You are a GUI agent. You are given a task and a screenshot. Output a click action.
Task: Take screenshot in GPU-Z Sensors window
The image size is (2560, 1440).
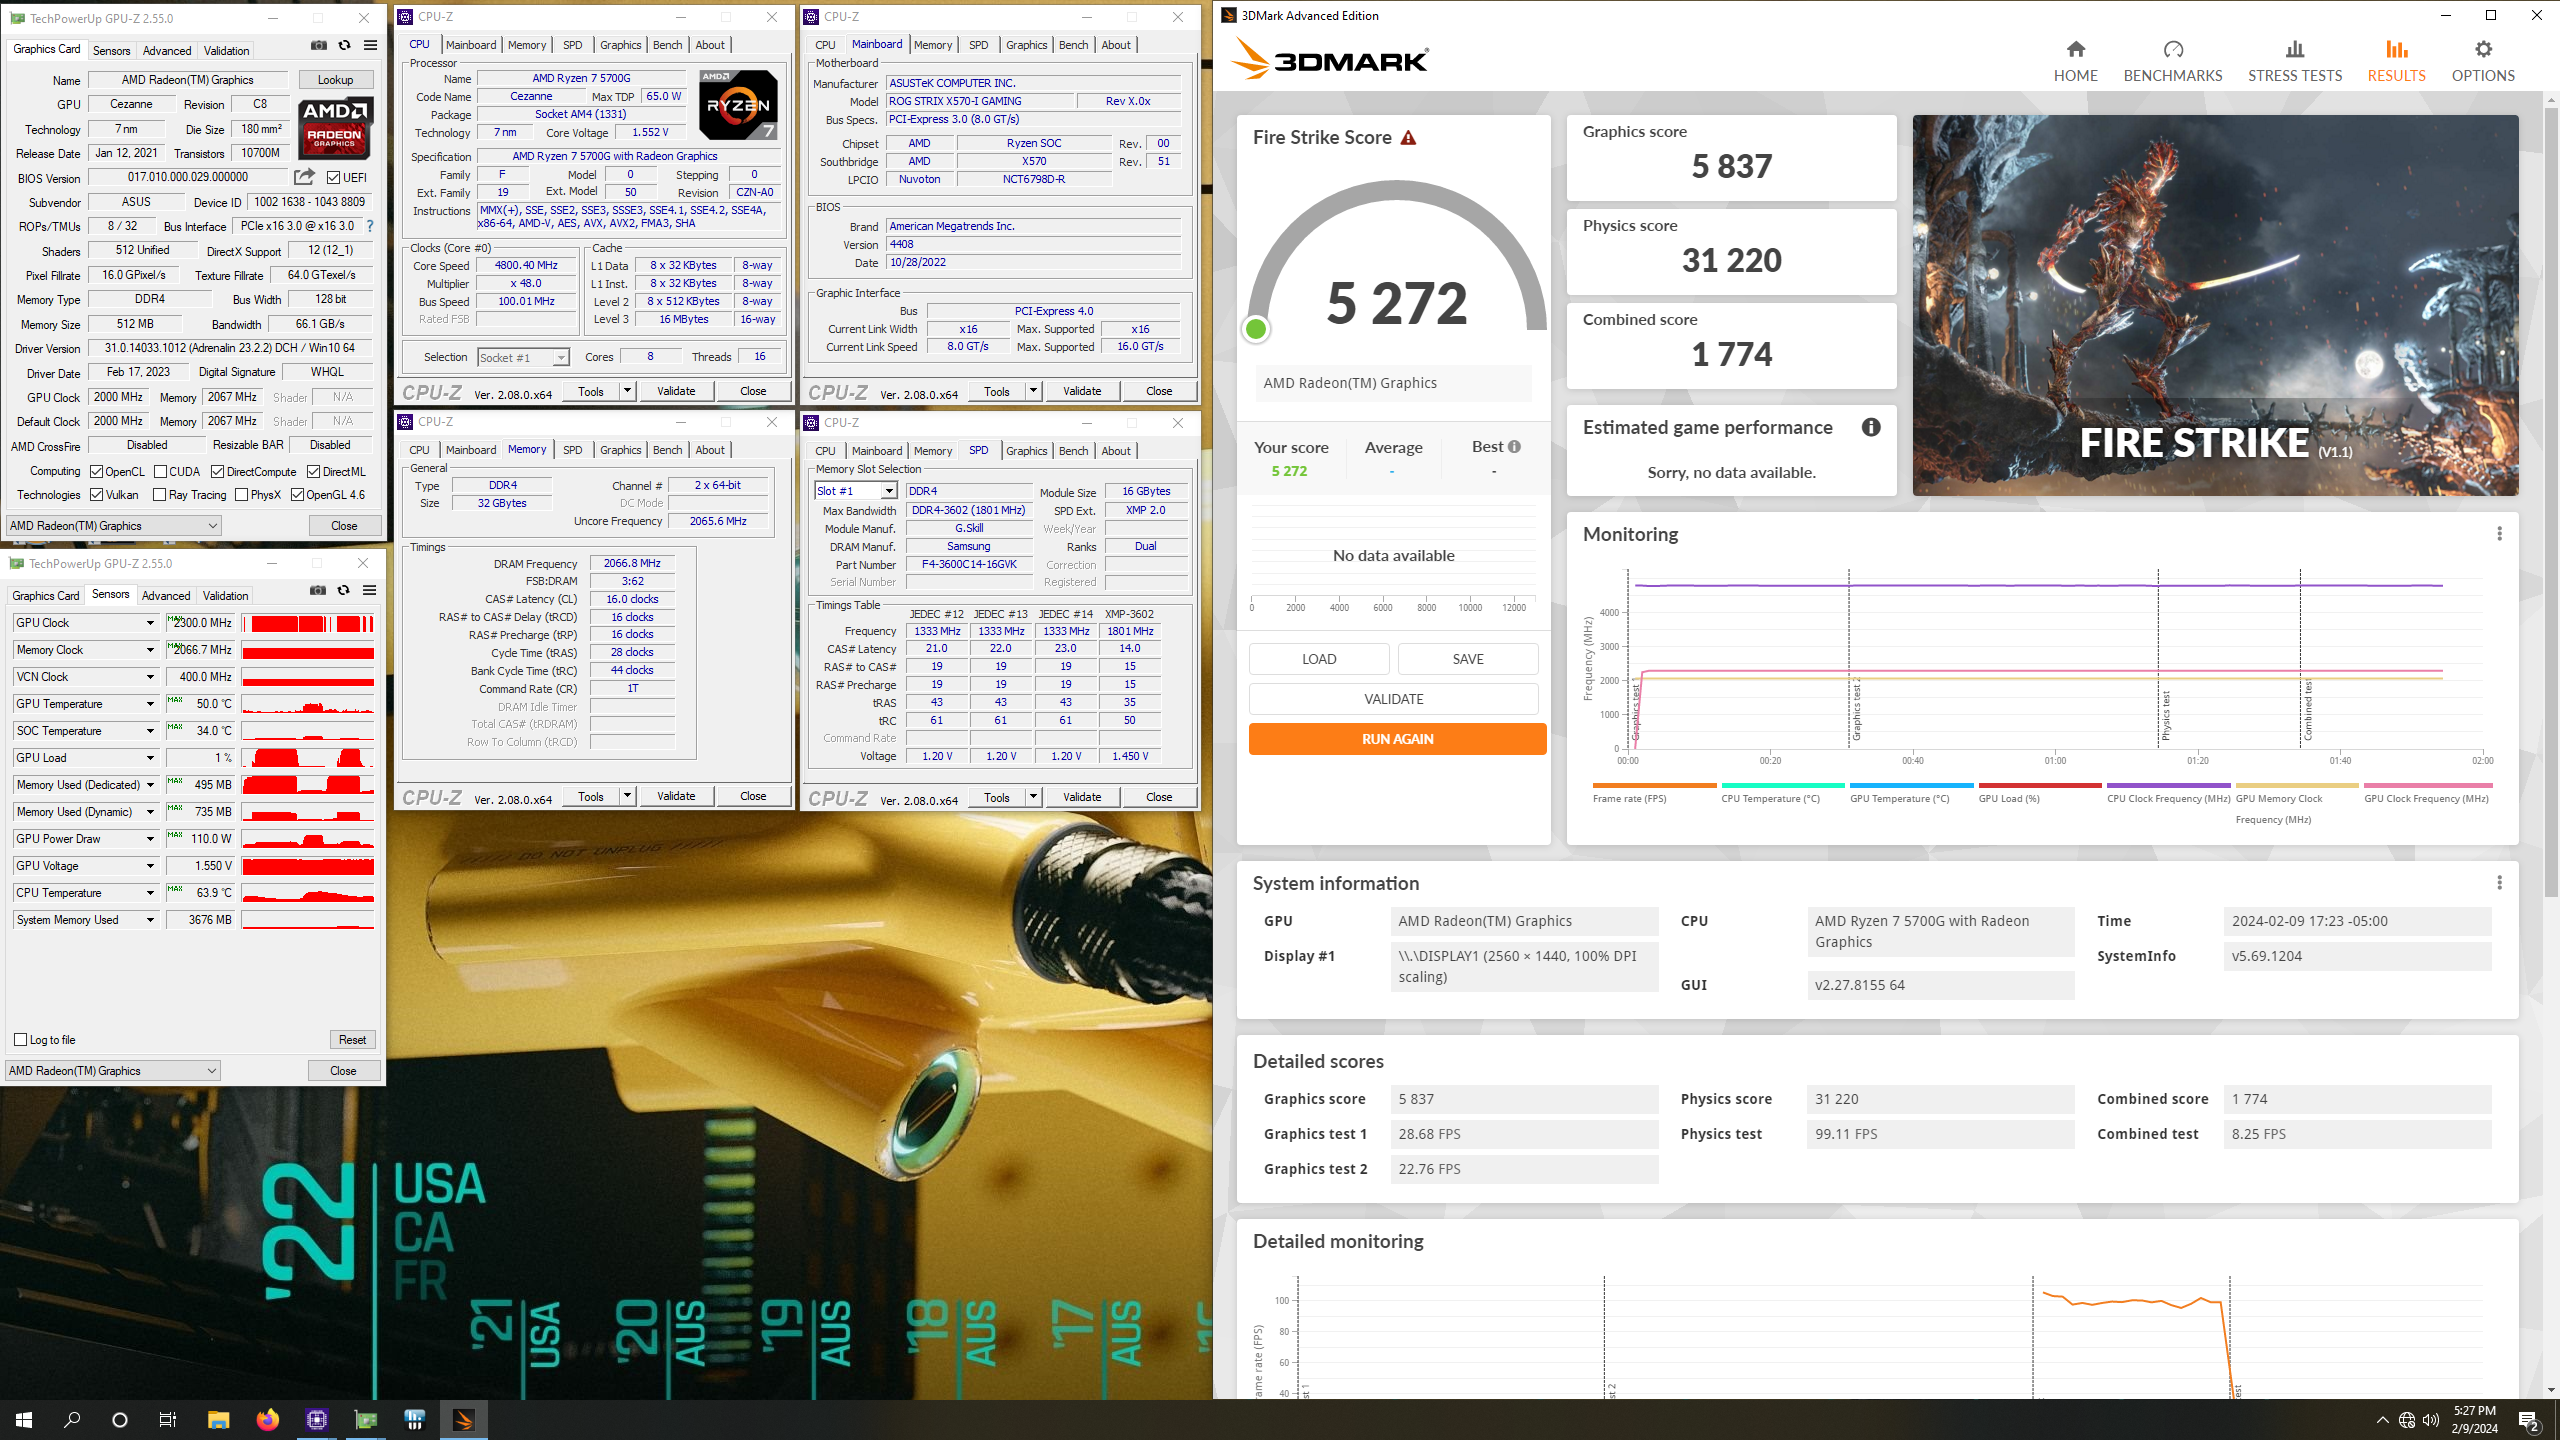(318, 591)
